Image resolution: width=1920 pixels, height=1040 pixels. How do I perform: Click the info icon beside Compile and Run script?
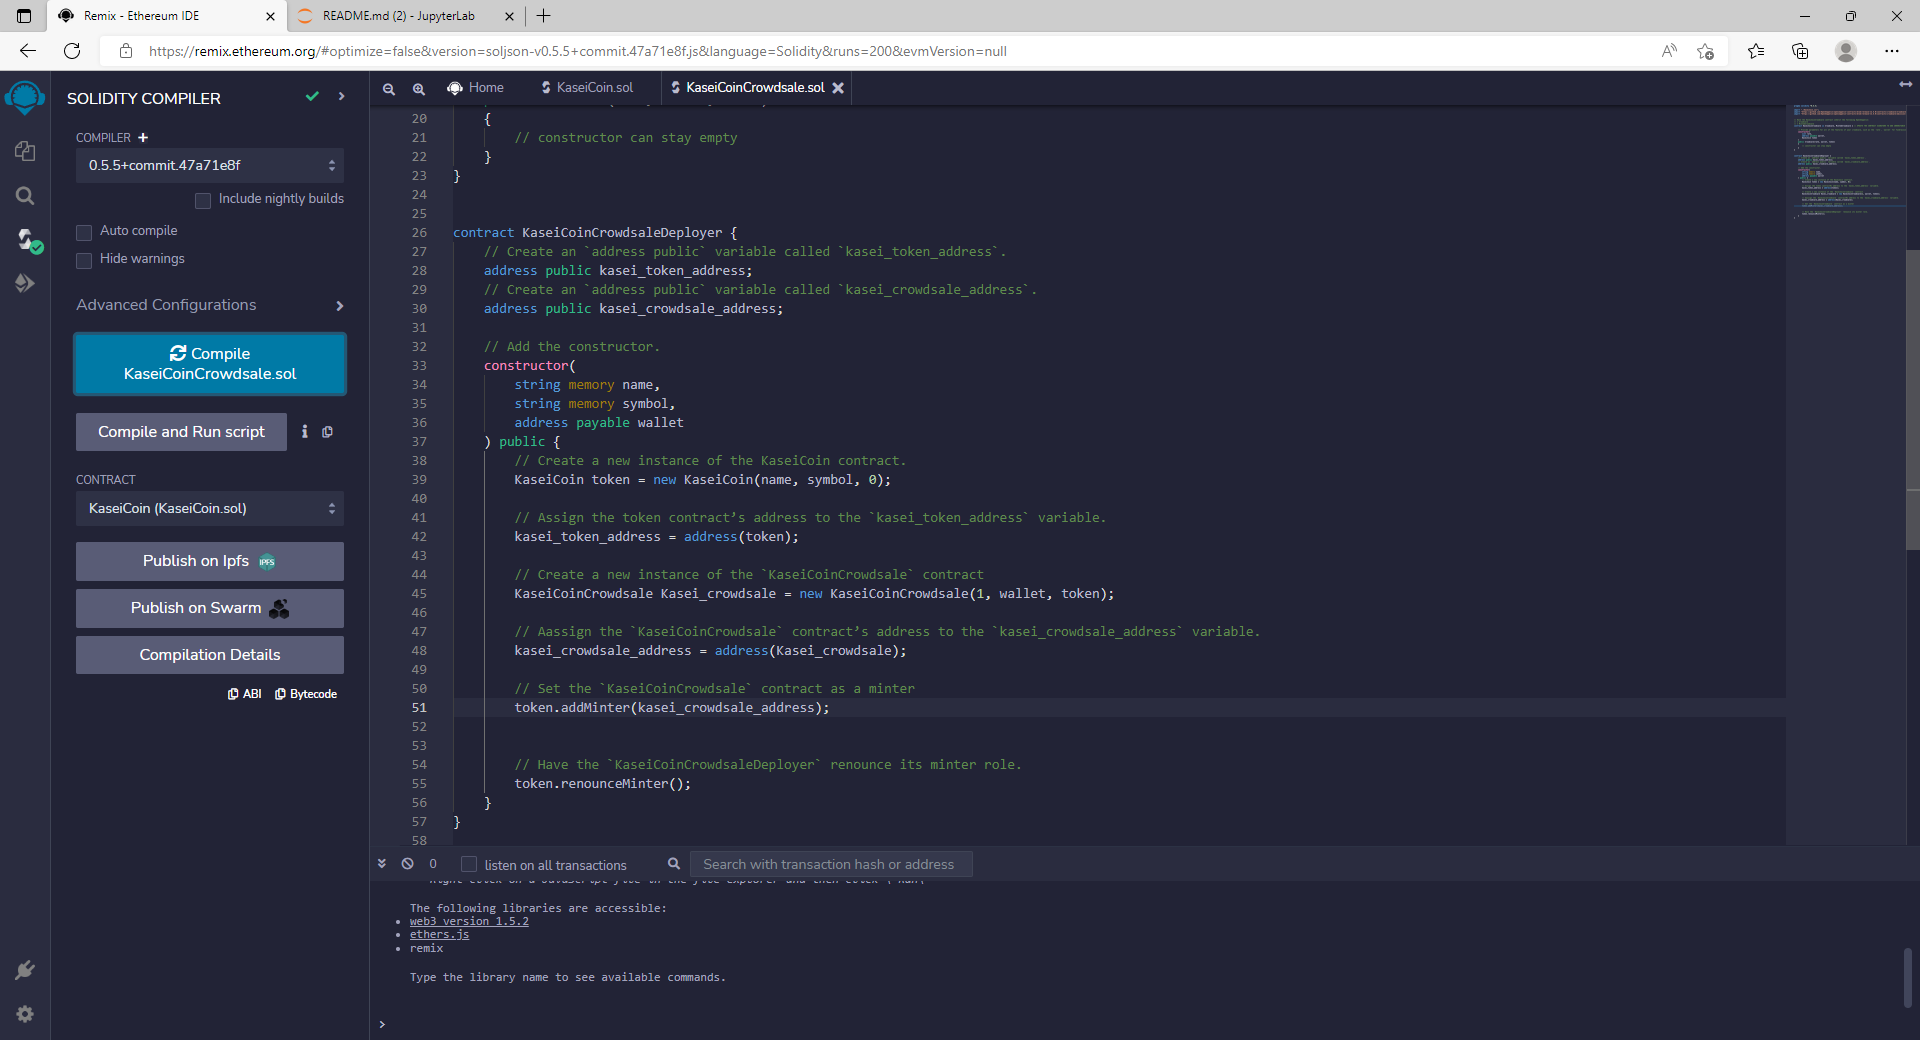[305, 432]
